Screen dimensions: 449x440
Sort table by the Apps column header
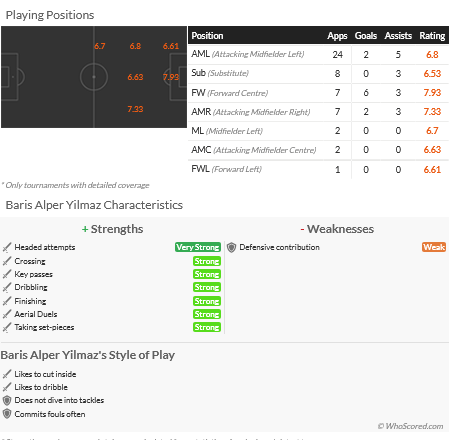point(337,36)
